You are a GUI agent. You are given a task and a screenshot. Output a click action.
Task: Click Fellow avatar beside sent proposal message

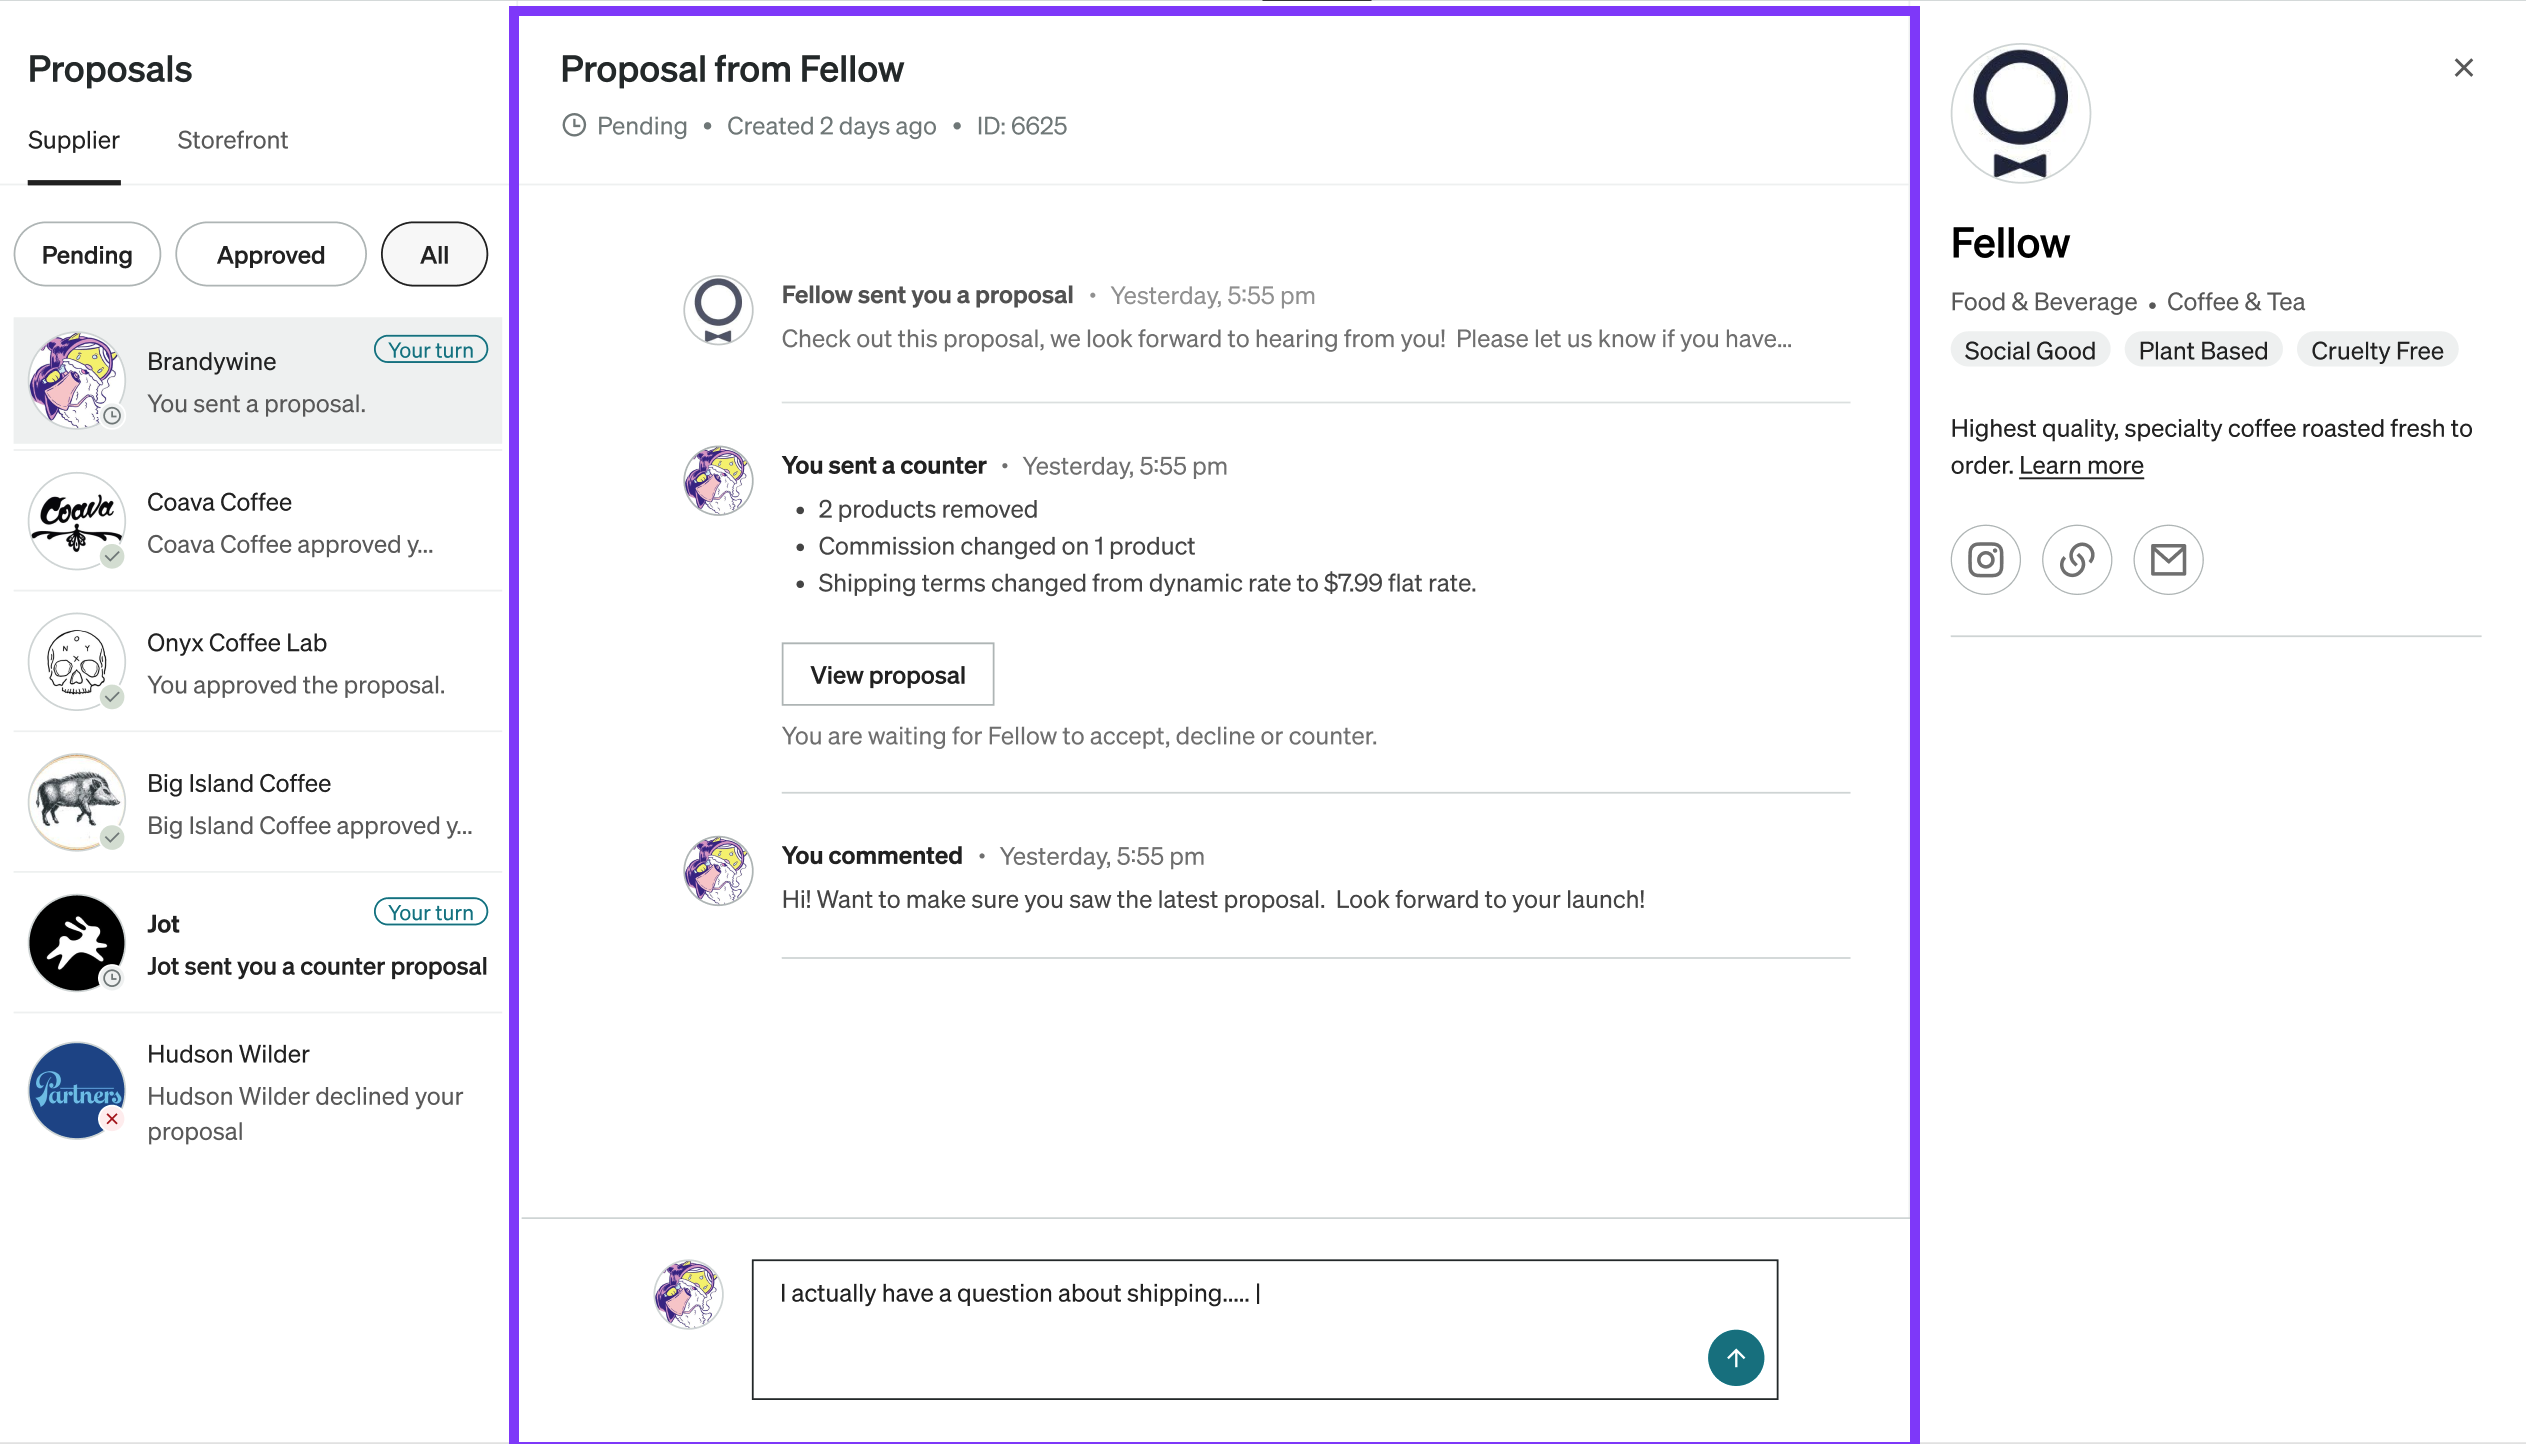point(718,310)
